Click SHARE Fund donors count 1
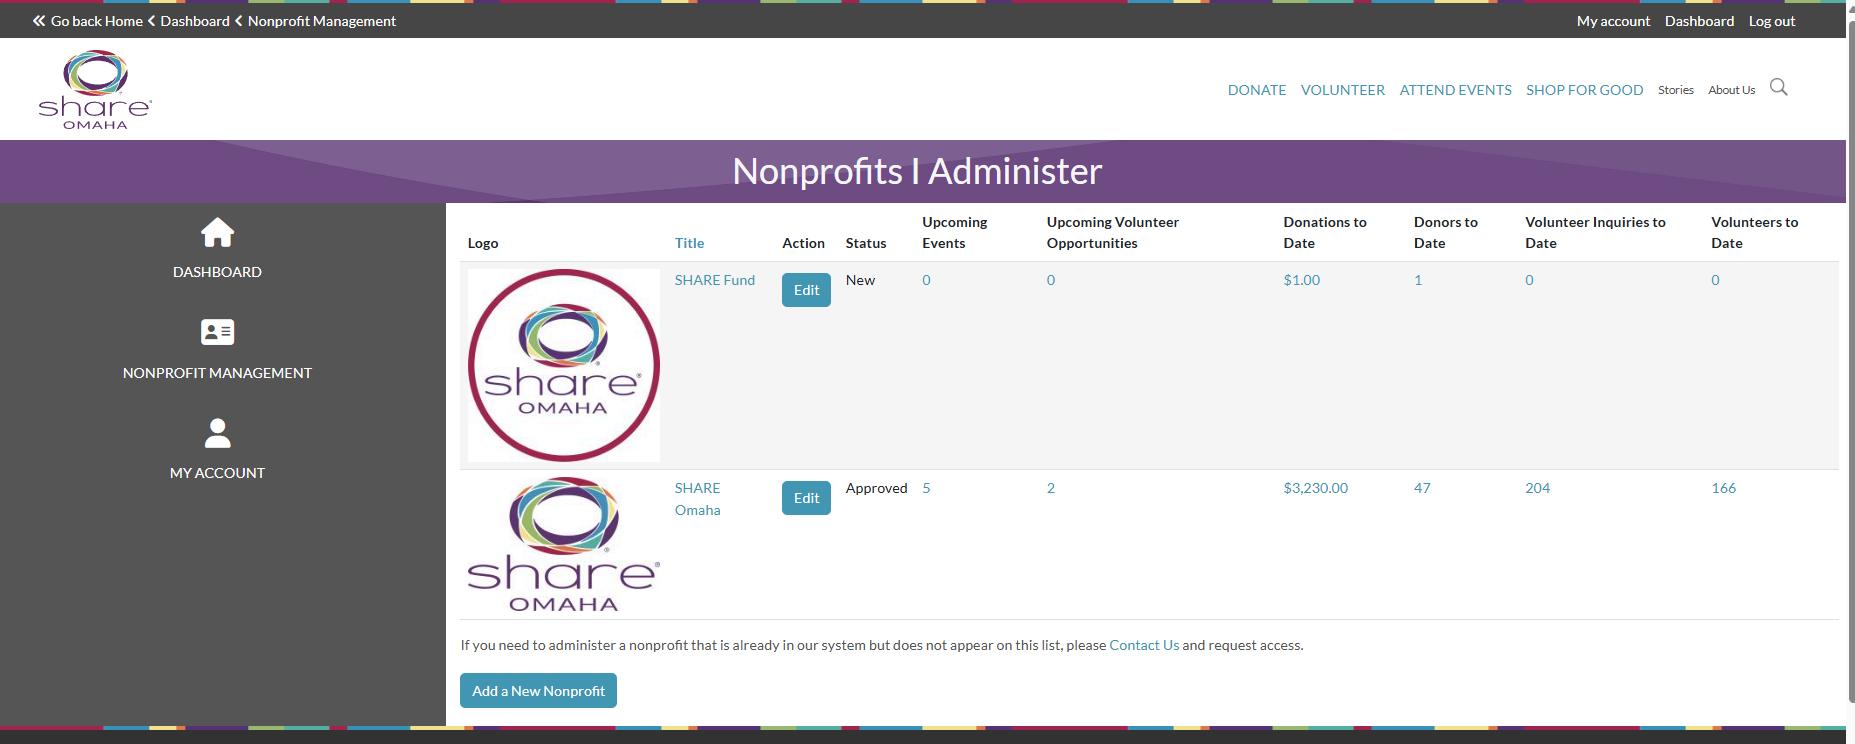Viewport: 1855px width, 744px height. coord(1418,280)
